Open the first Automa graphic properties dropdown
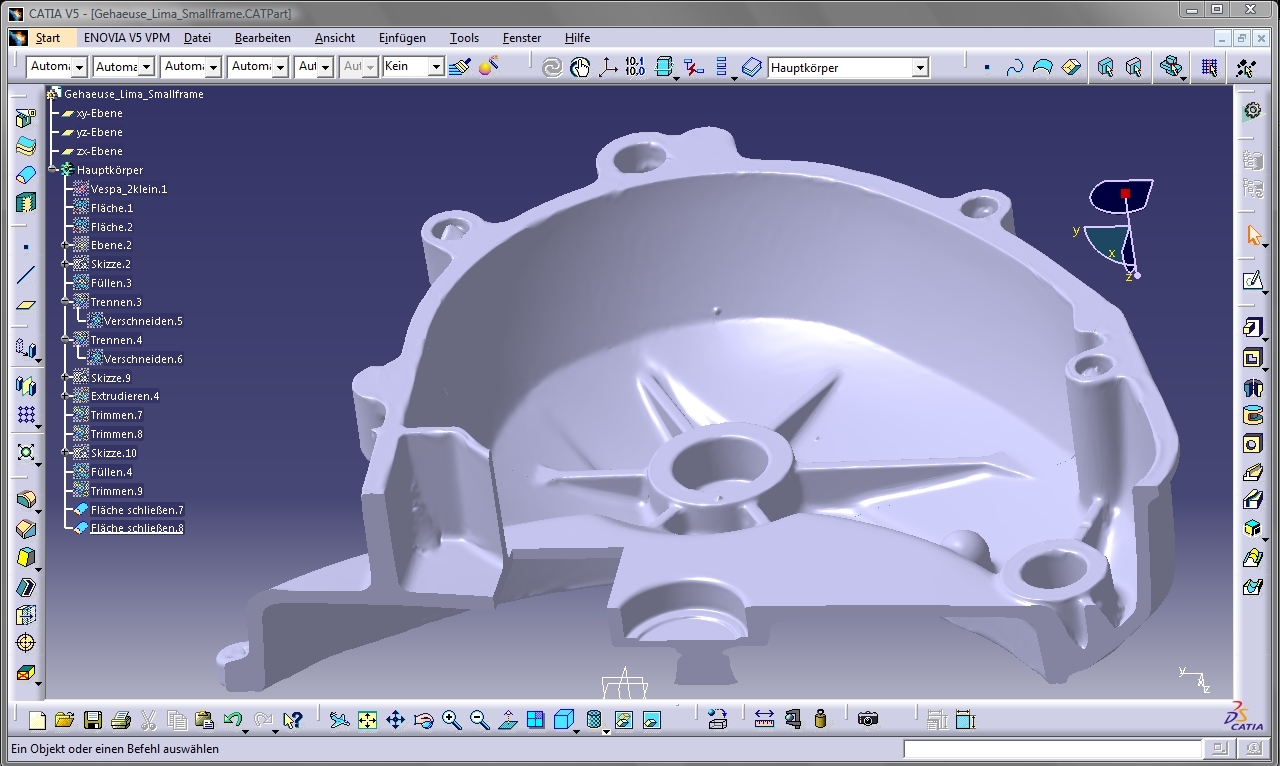 [78, 67]
